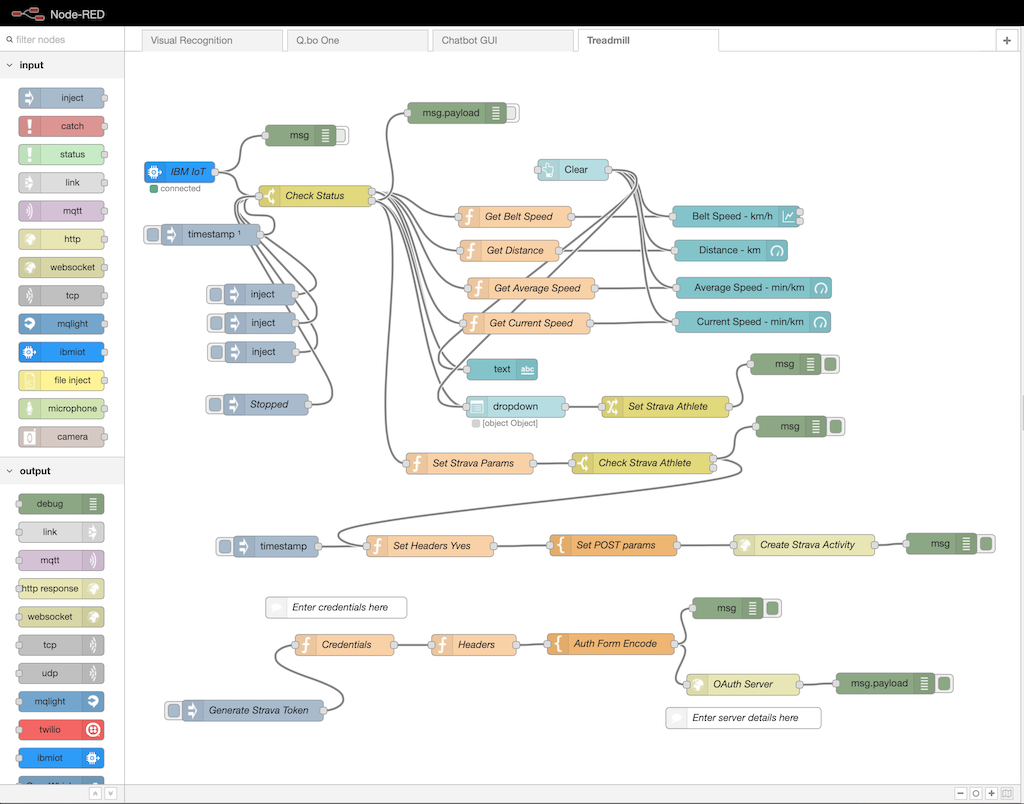Focus the filter nodes search field
The height and width of the screenshot is (804, 1024).
point(62,40)
